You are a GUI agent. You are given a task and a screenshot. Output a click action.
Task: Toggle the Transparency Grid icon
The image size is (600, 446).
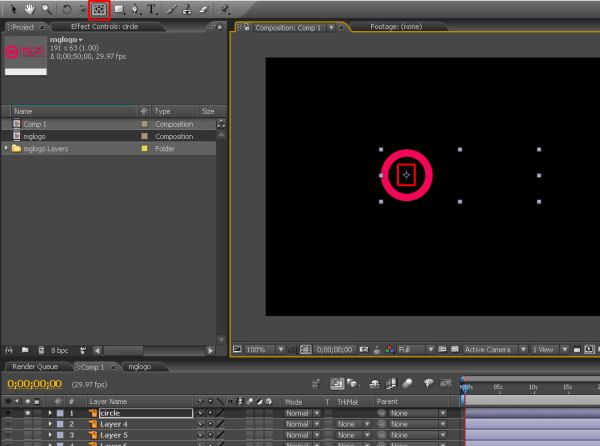click(455, 349)
